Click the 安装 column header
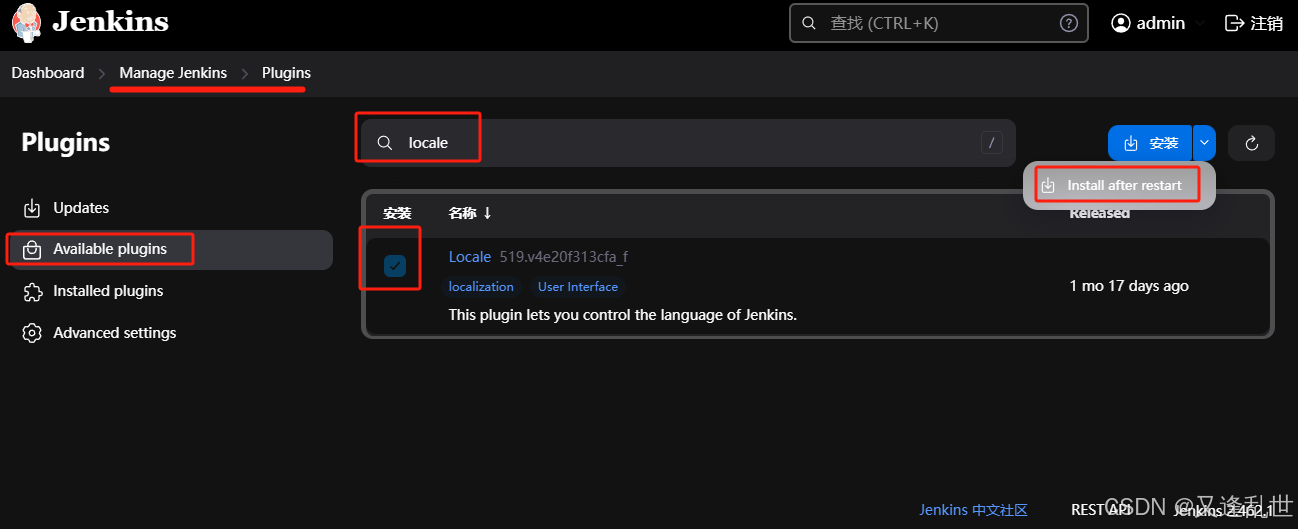Viewport: 1298px width, 529px height. 397,213
